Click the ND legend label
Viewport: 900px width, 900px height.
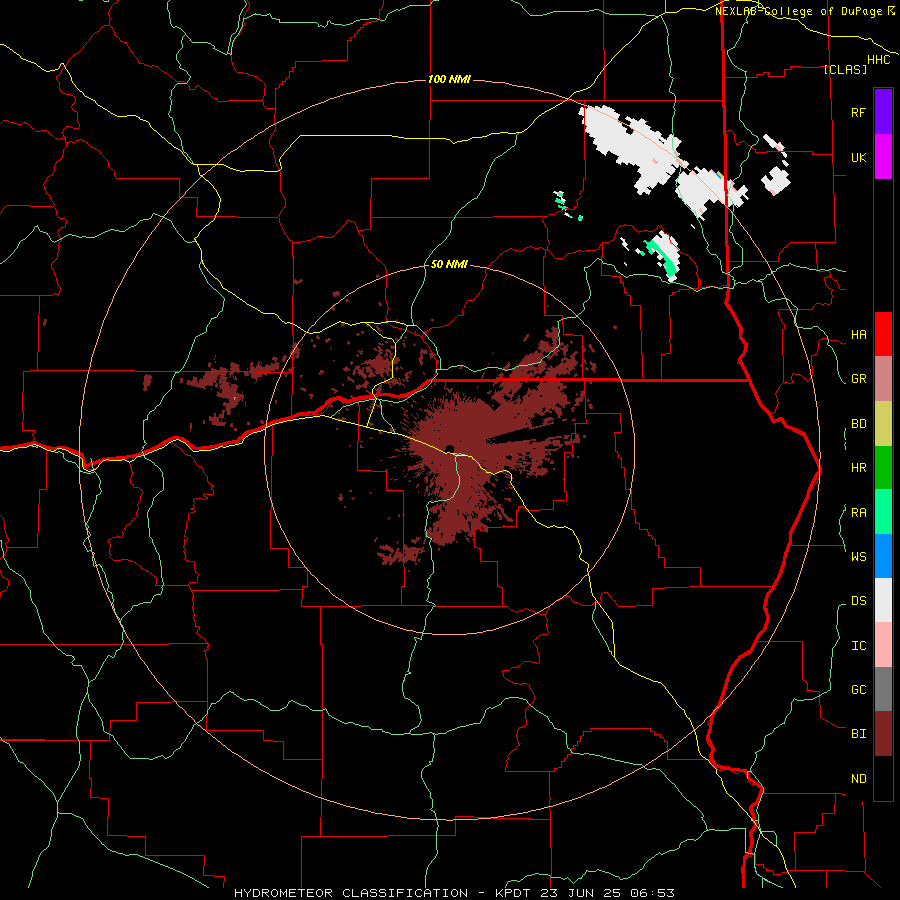coord(858,779)
